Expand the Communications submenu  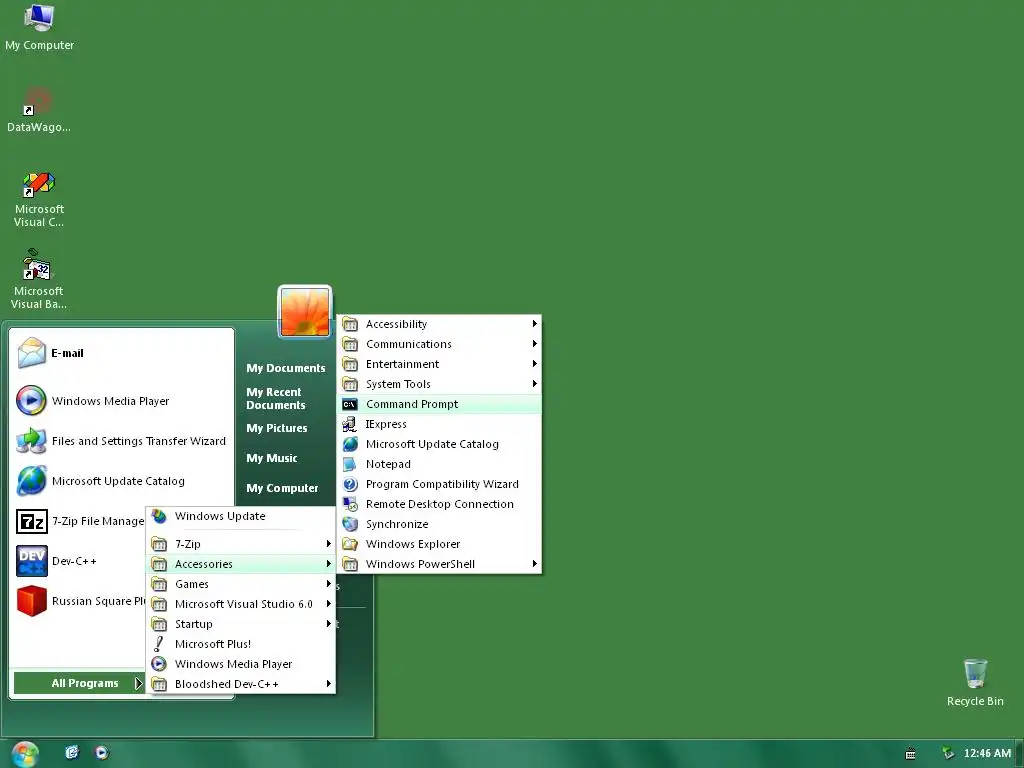(440, 344)
